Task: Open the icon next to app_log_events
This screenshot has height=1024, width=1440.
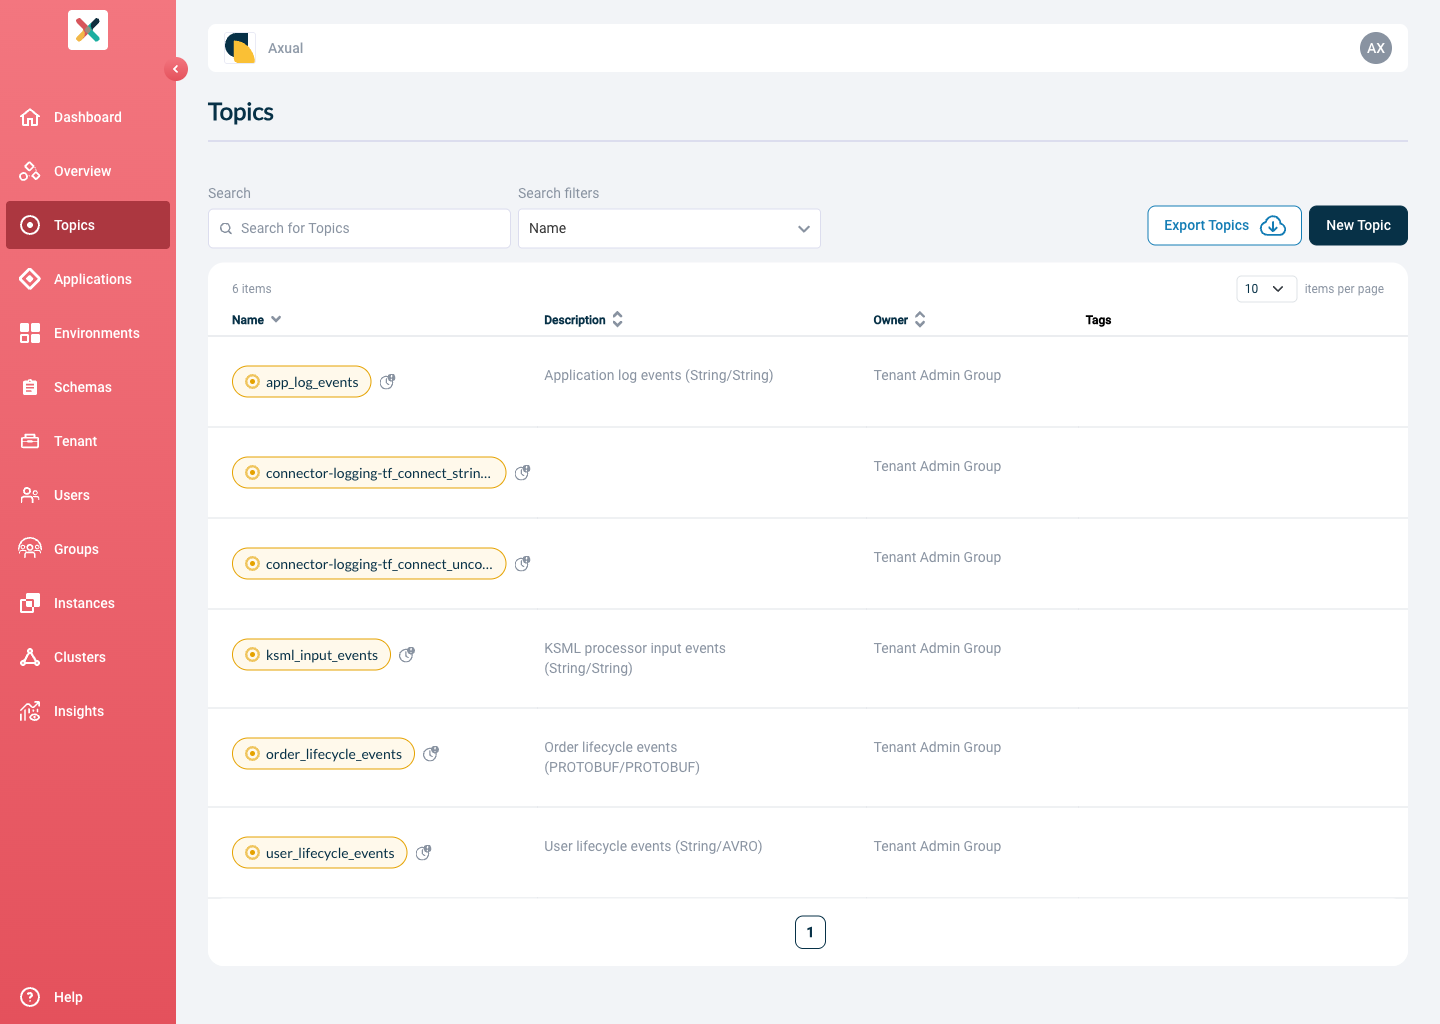Action: [x=388, y=381]
